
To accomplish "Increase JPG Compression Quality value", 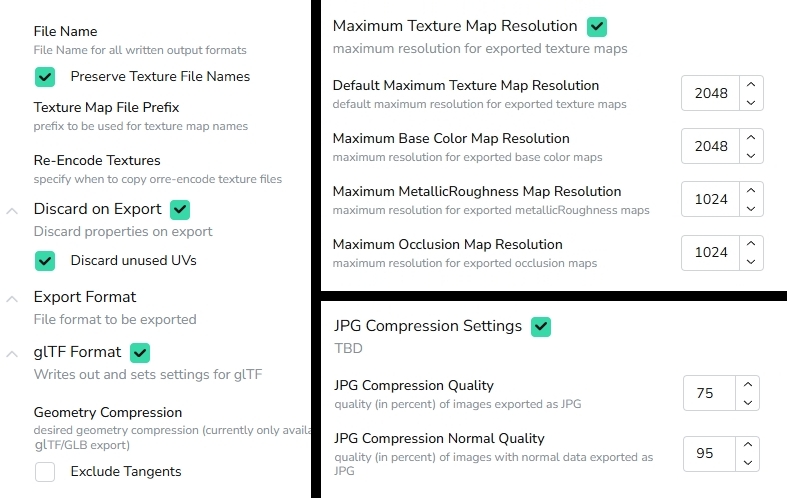I will click(748, 384).
